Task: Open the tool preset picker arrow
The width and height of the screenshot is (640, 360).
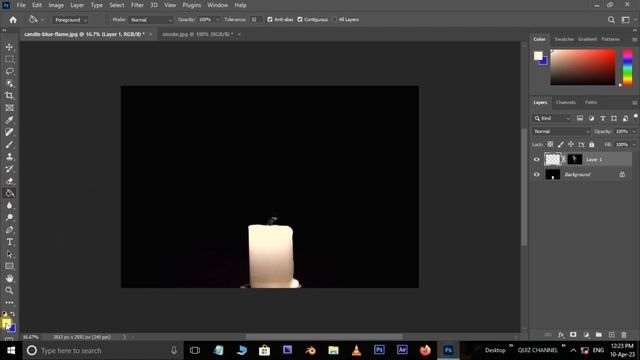Action: 42,20
